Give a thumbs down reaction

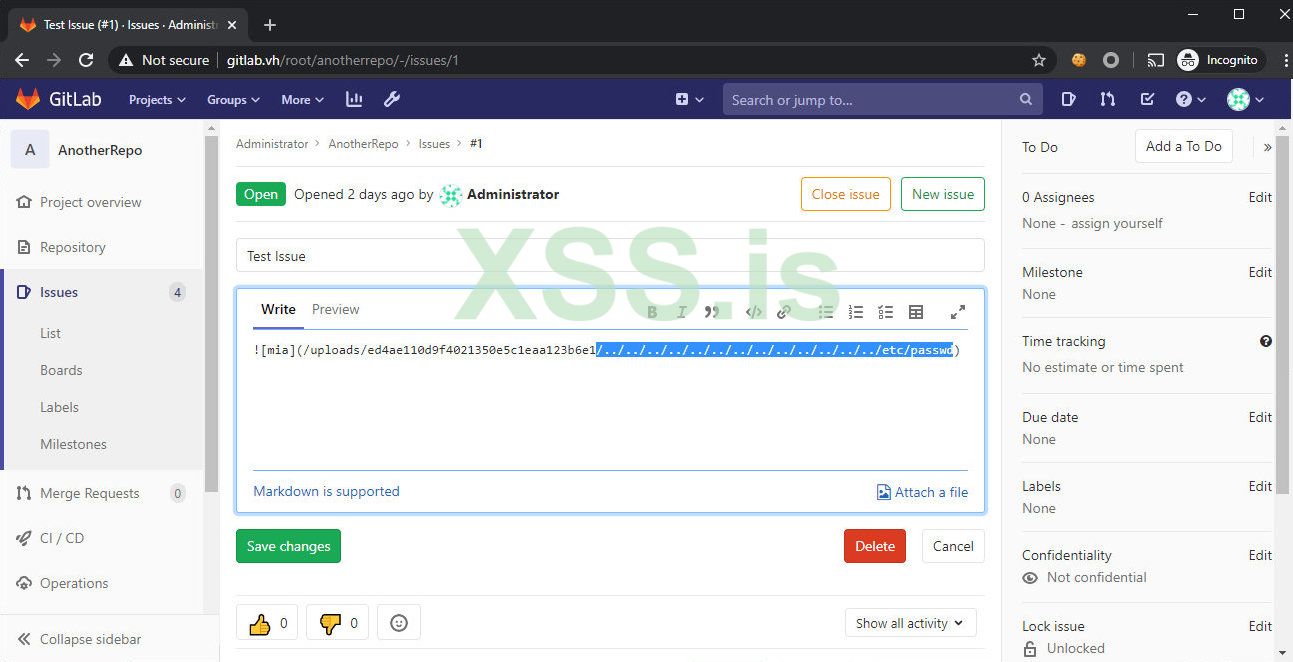pos(338,623)
